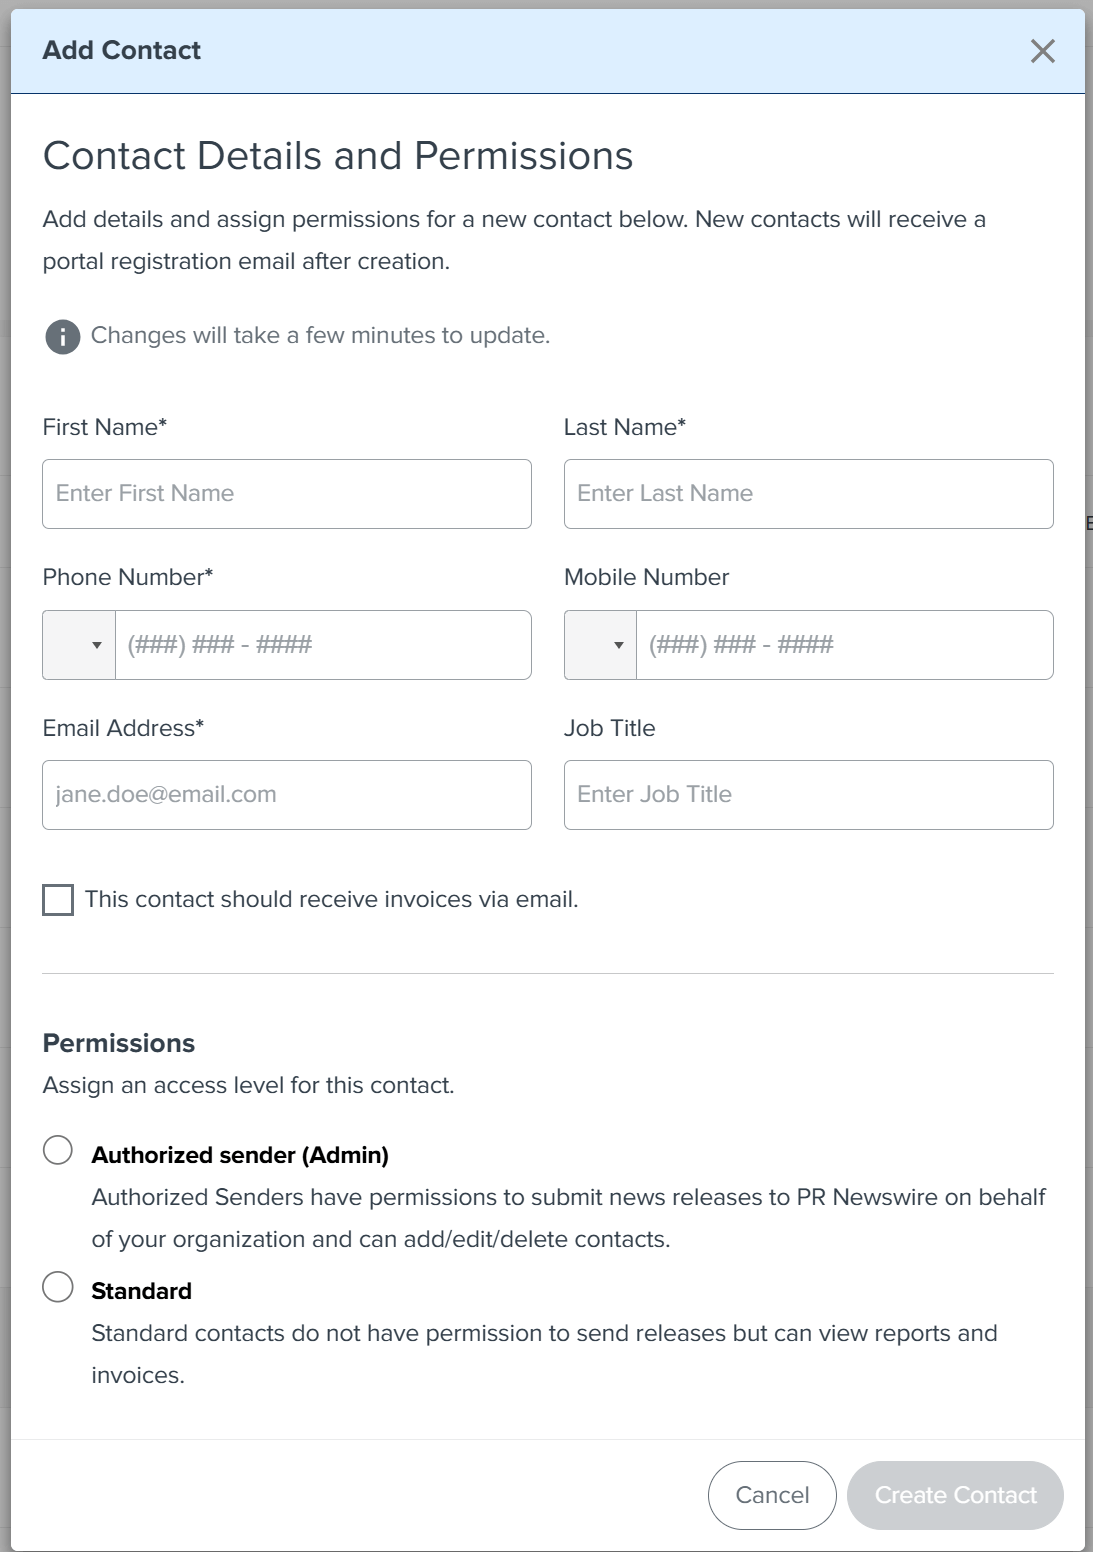1093x1552 pixels.
Task: Focus the Enter Last Name field
Action: (x=808, y=494)
